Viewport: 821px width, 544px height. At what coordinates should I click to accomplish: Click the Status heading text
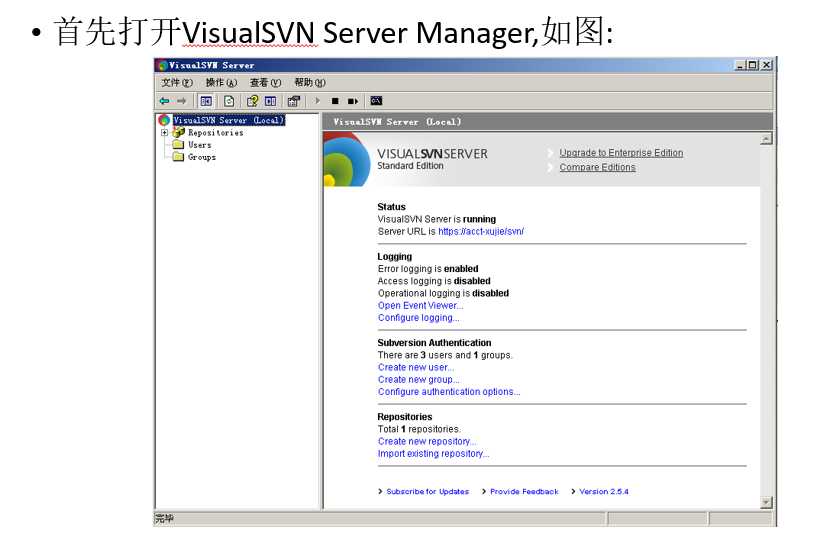coord(391,207)
